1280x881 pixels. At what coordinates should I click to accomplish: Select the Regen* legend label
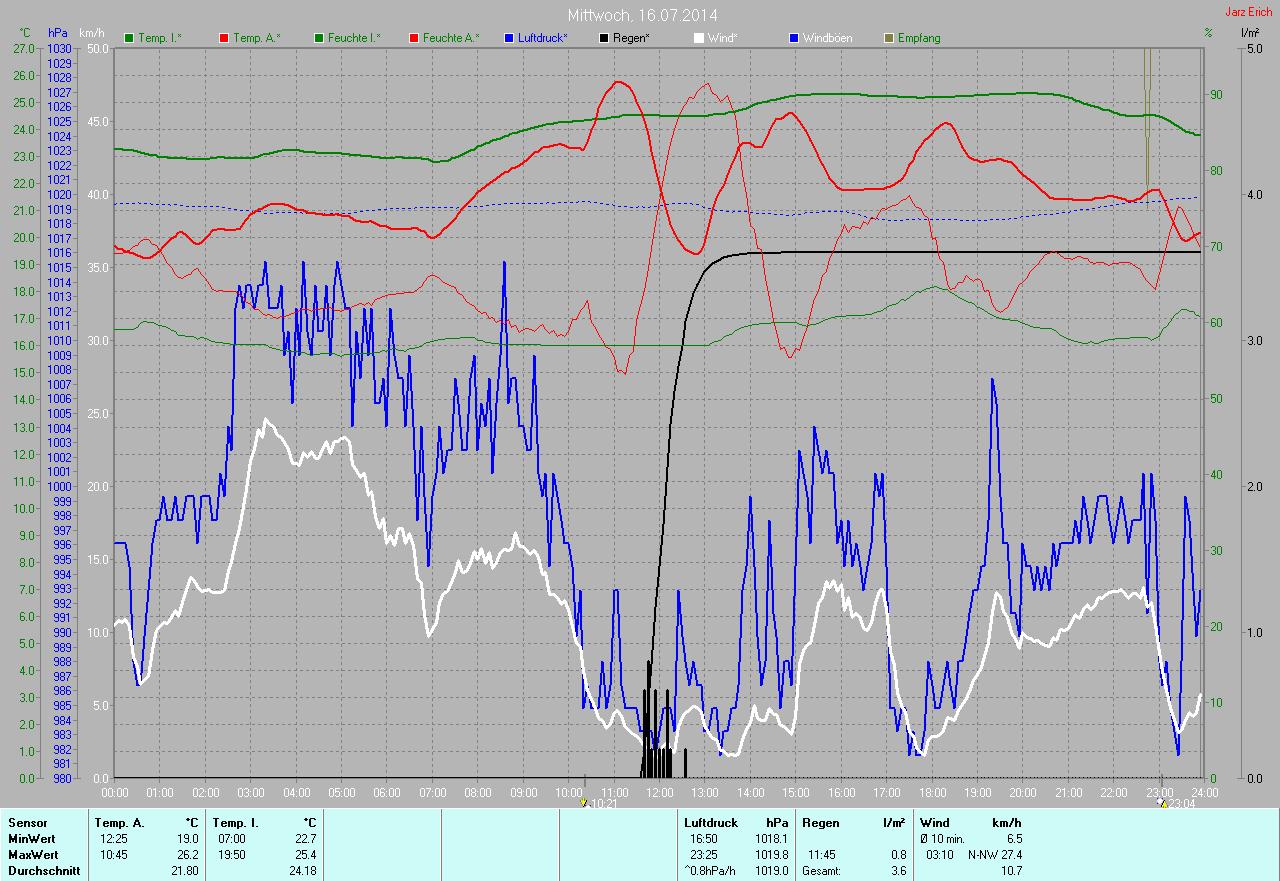(631, 38)
